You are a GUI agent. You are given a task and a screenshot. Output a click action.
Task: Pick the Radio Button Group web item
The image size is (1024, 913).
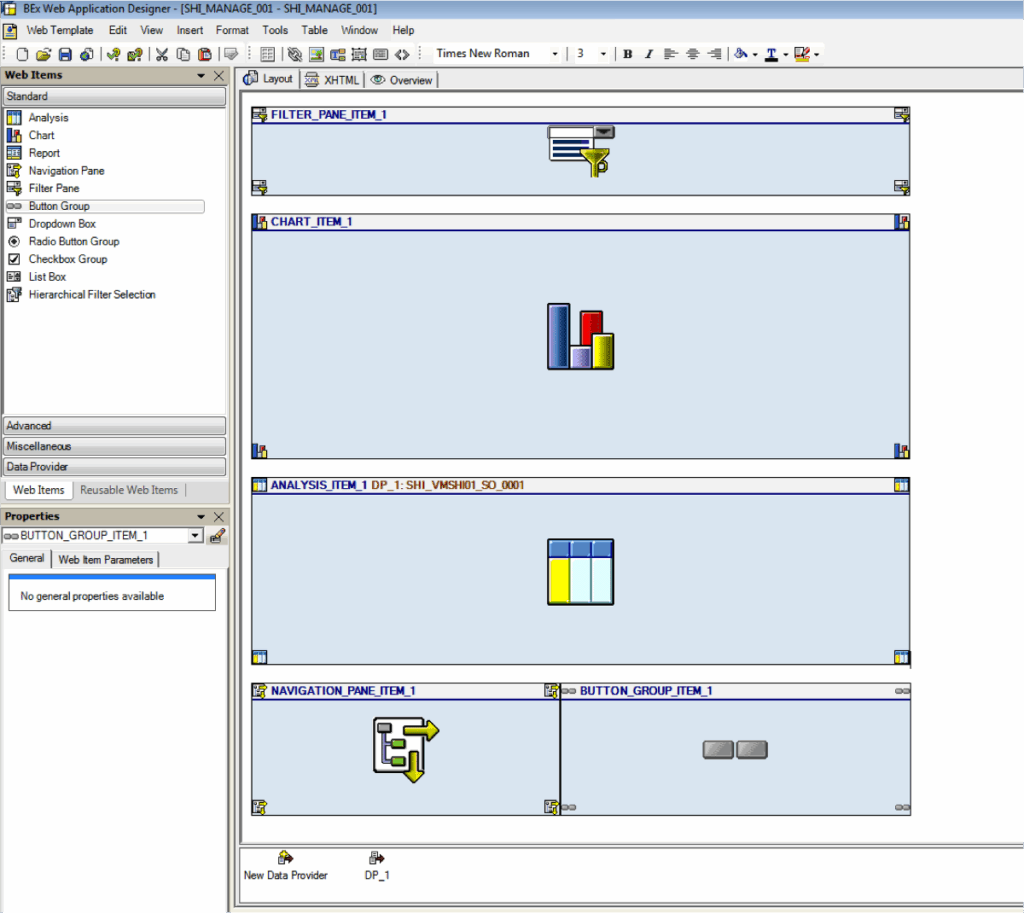tap(73, 241)
